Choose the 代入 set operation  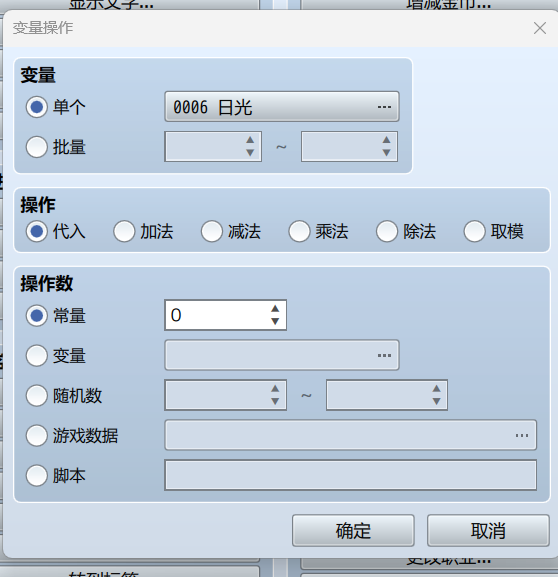tap(37, 231)
